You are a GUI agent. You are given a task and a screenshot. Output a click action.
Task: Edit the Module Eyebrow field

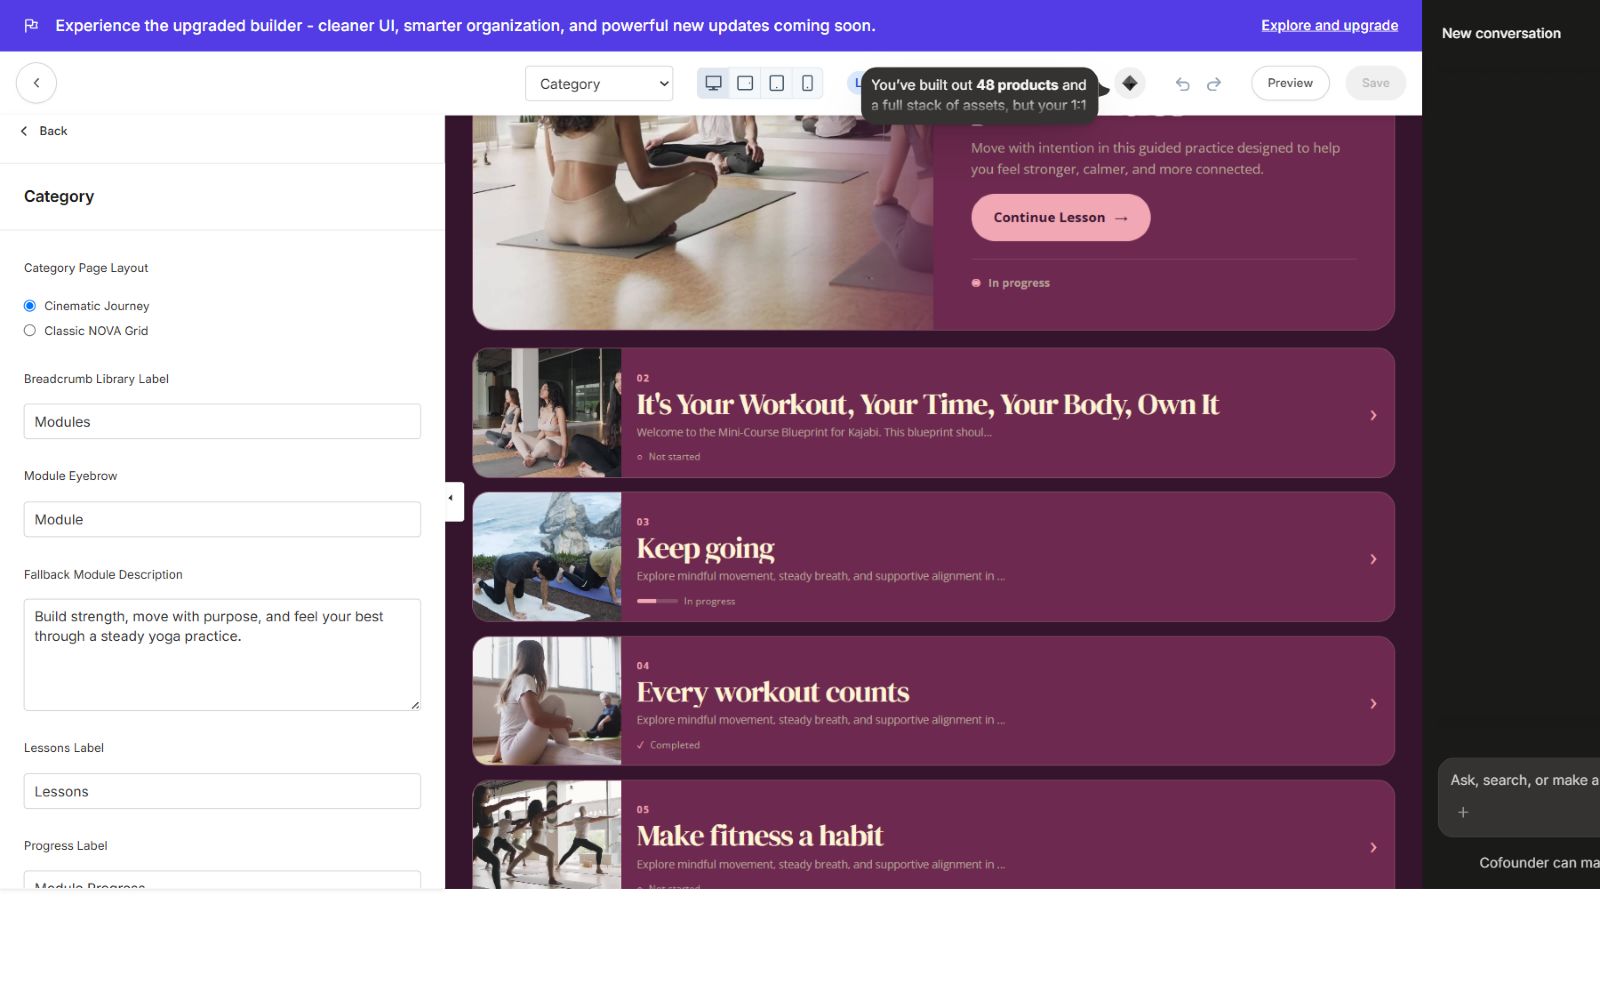click(222, 519)
